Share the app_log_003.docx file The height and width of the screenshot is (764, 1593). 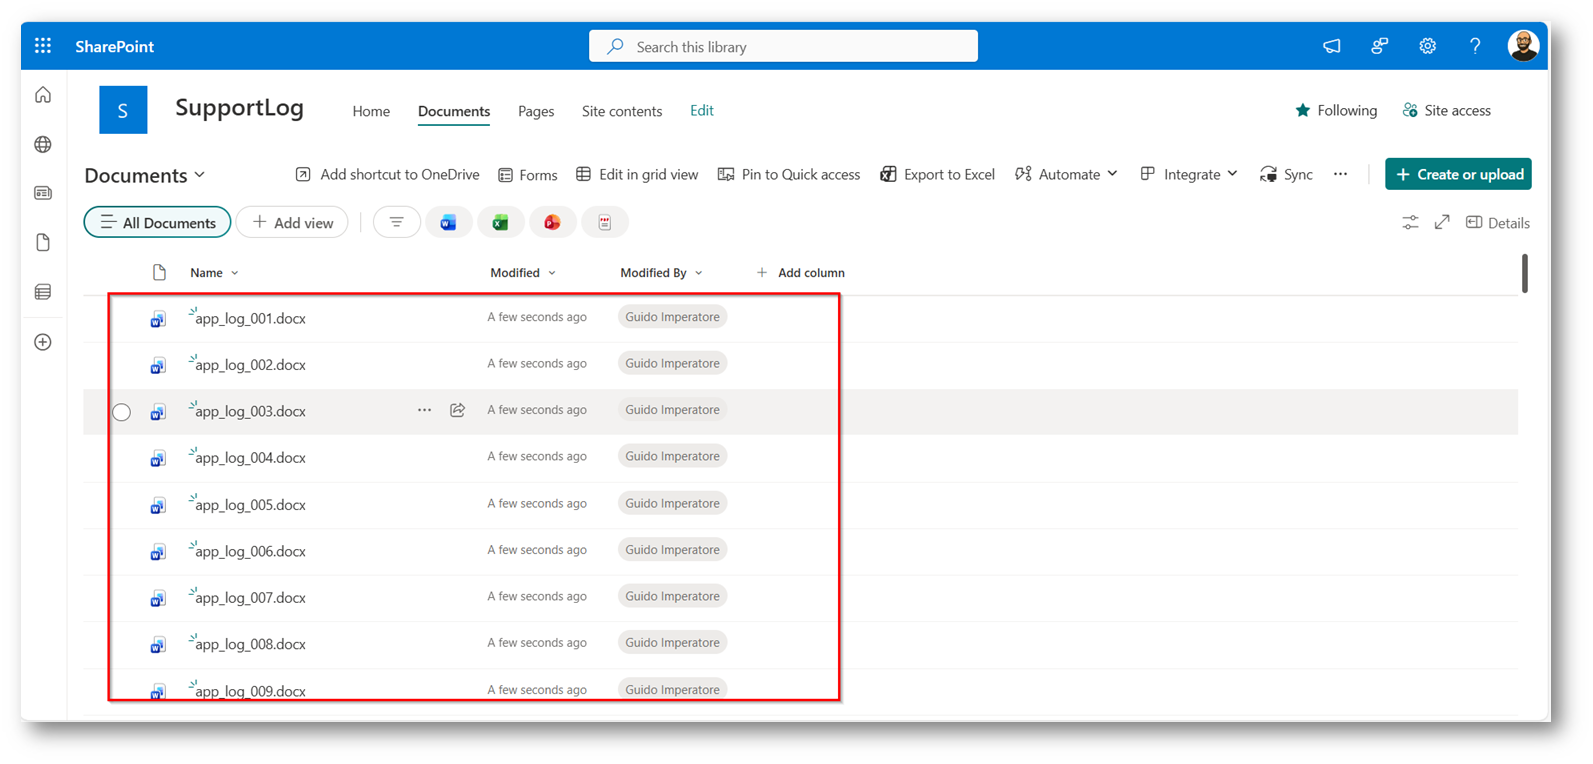(457, 410)
